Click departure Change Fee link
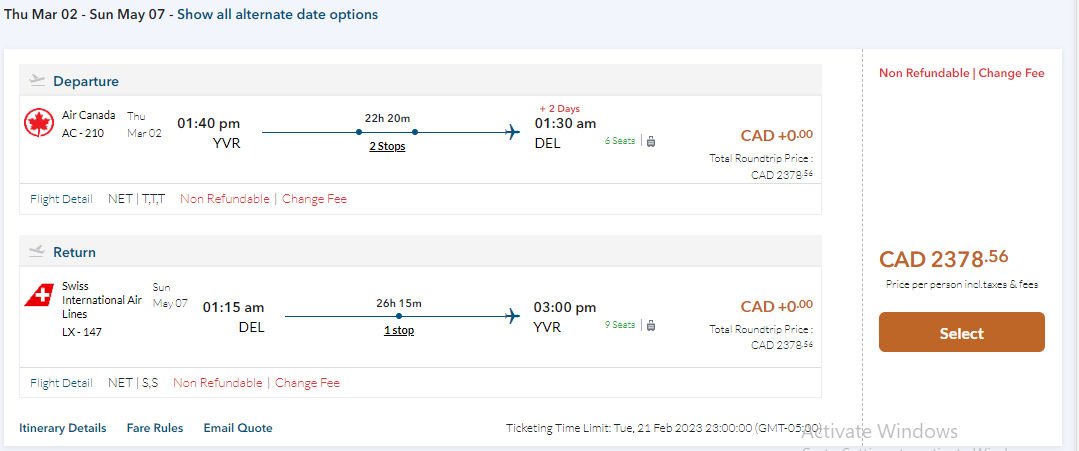Viewport: 1079px width, 451px height. point(314,198)
